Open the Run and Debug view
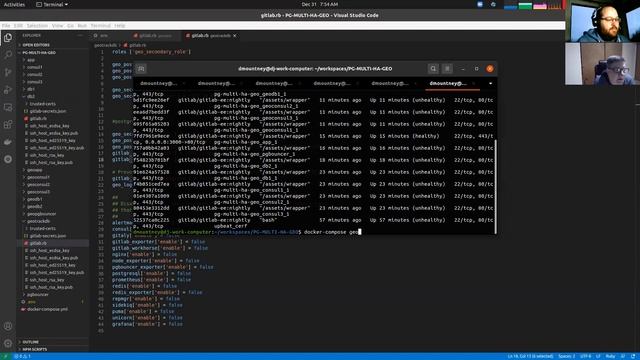This screenshot has height=360, width=640. pos(8,90)
